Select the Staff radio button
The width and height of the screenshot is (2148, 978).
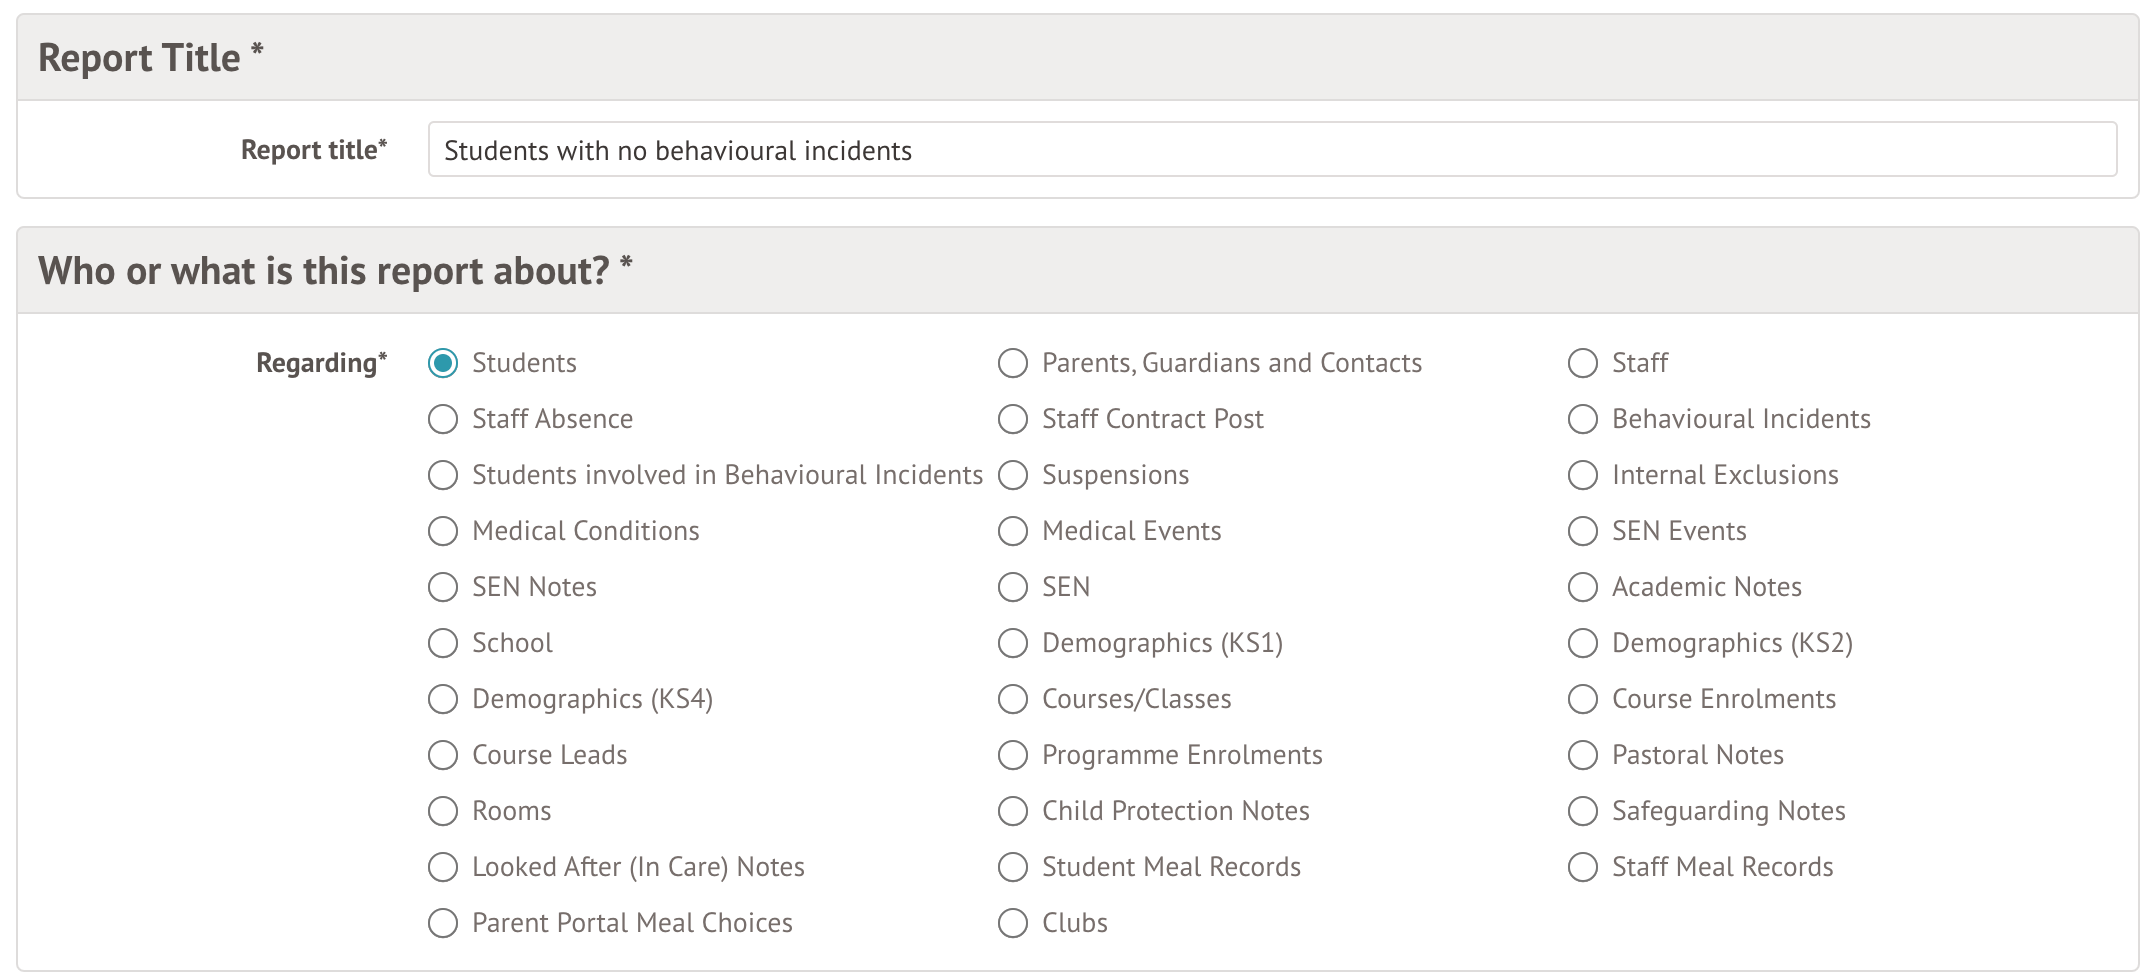(1583, 363)
